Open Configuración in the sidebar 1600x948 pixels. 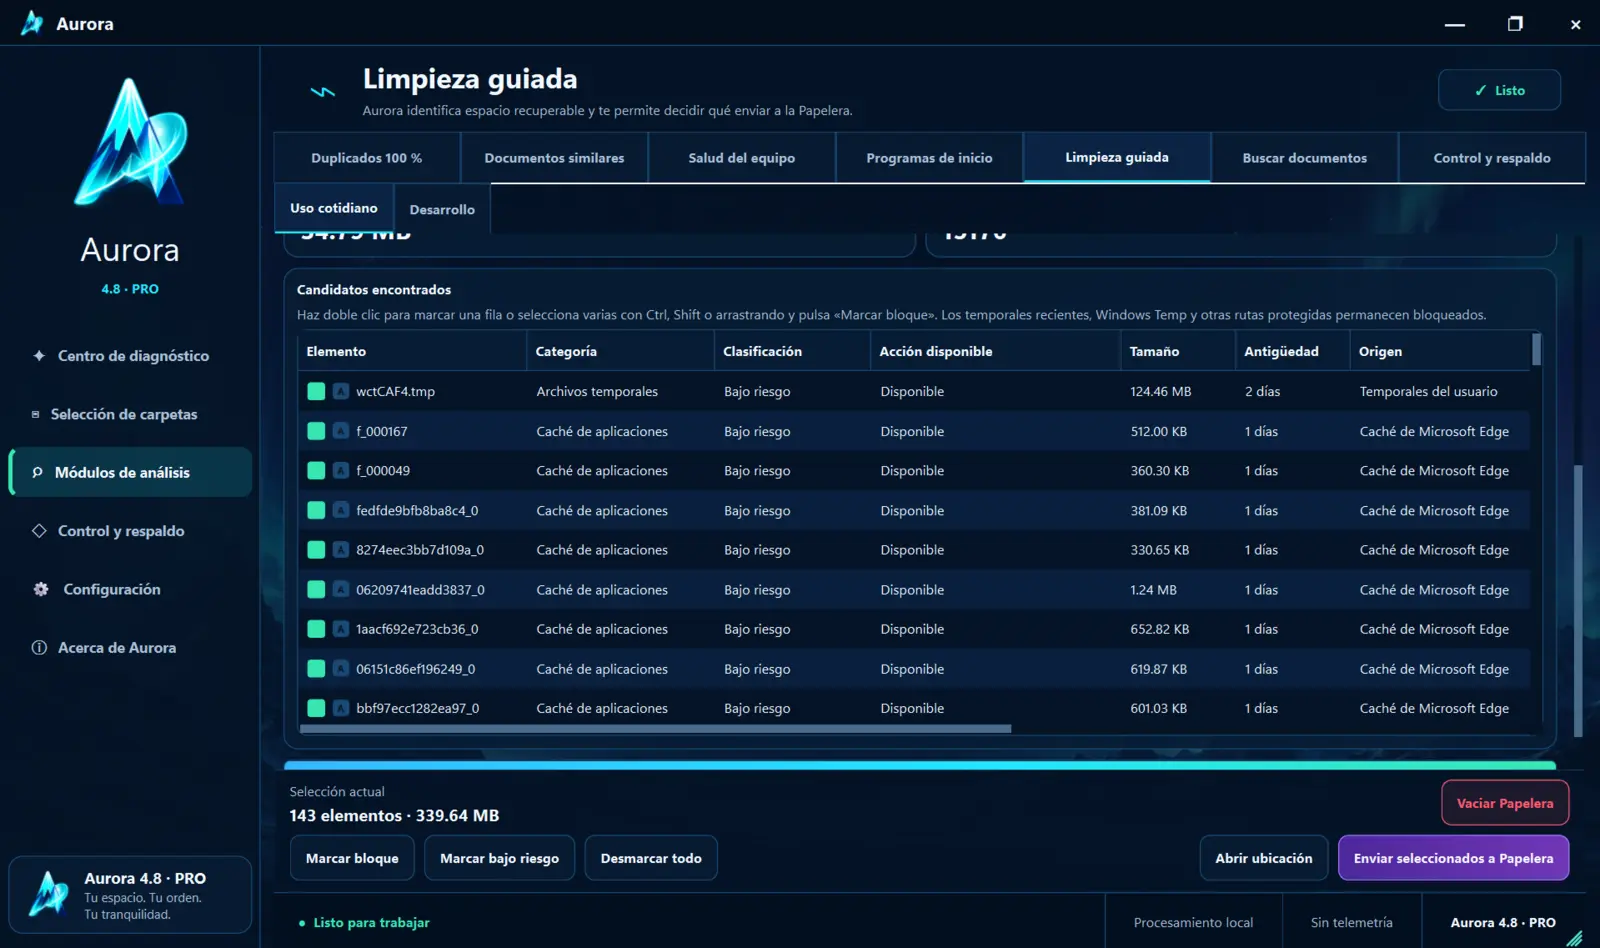point(130,589)
